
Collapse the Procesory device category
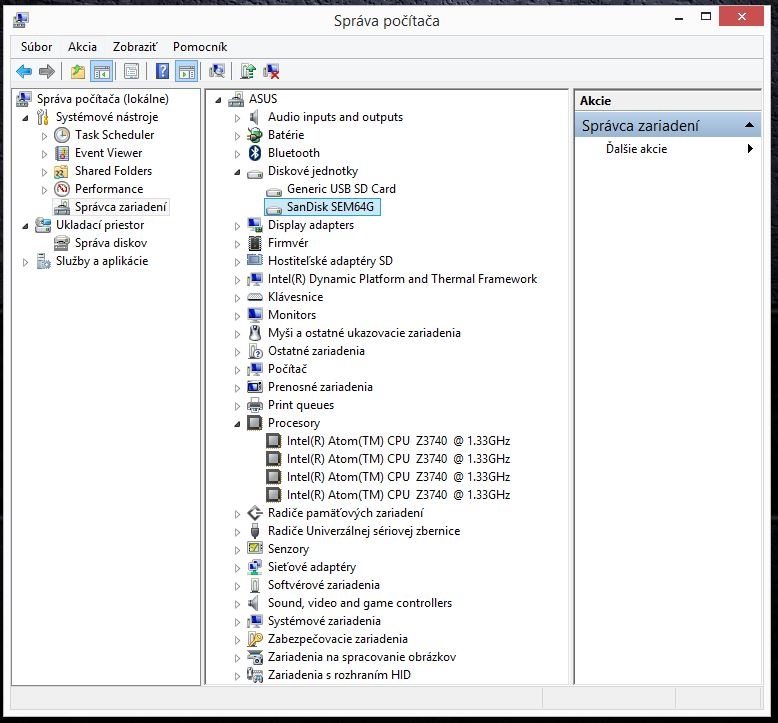coord(238,423)
